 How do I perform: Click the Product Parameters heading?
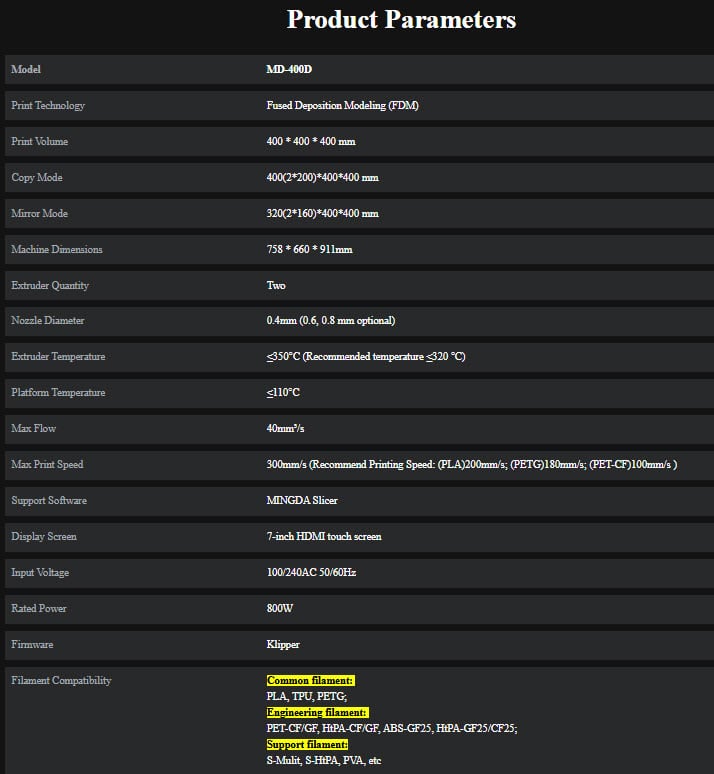pos(401,19)
